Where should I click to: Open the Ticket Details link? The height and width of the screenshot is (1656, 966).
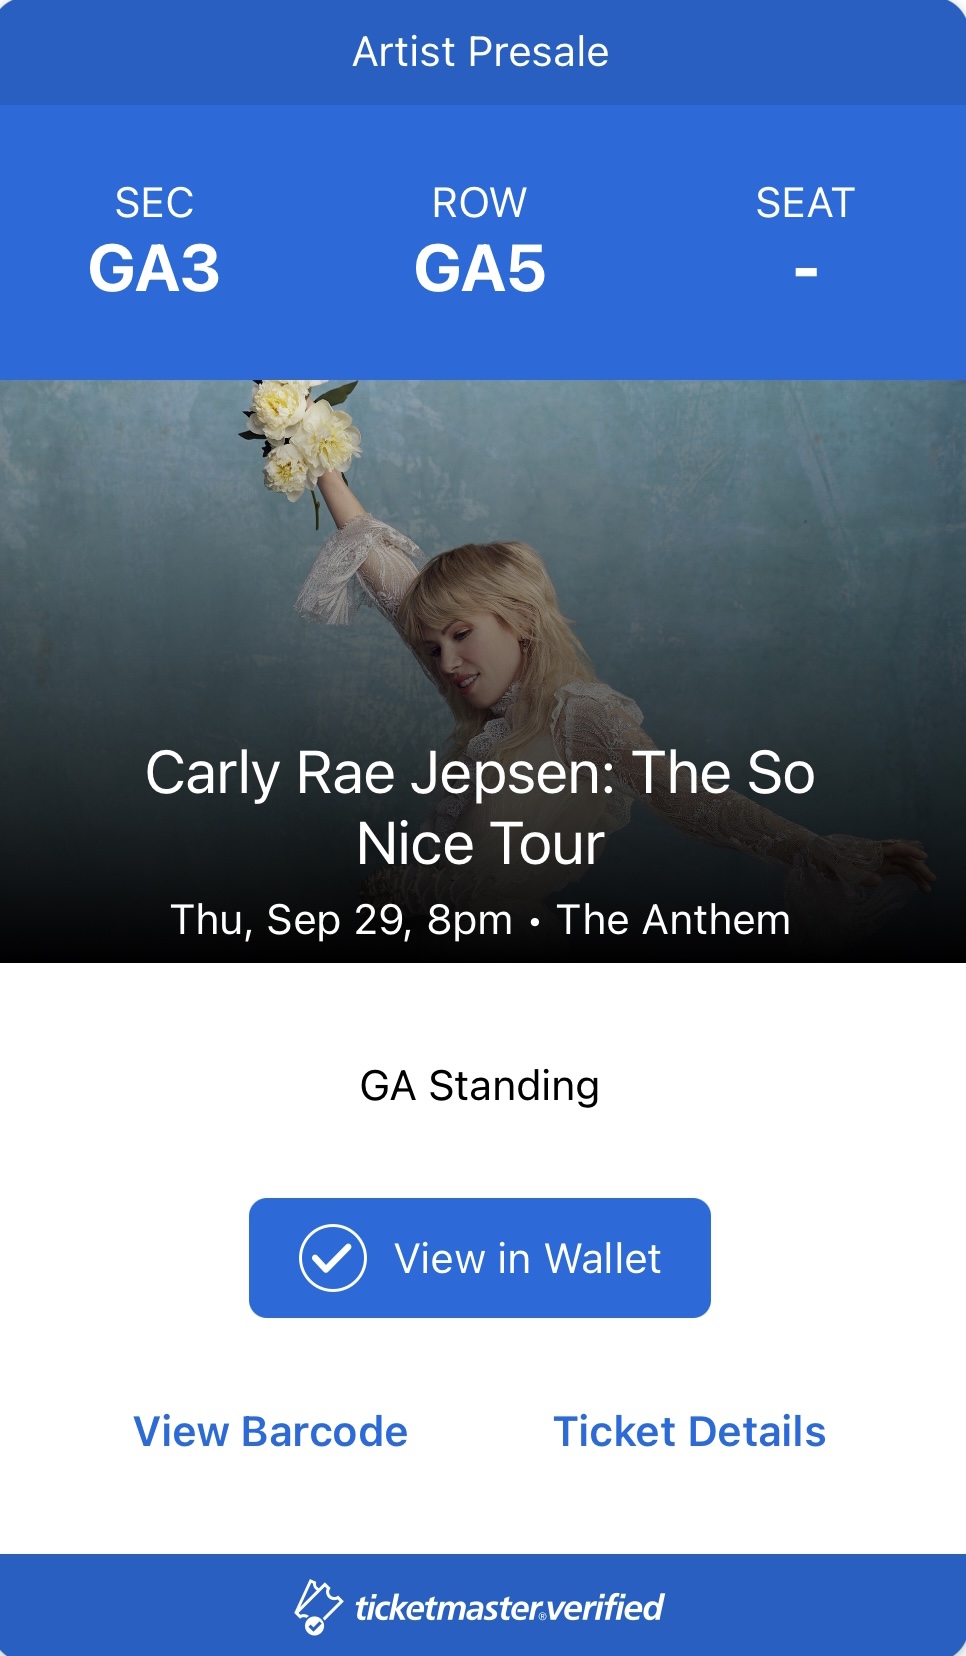(x=690, y=1431)
